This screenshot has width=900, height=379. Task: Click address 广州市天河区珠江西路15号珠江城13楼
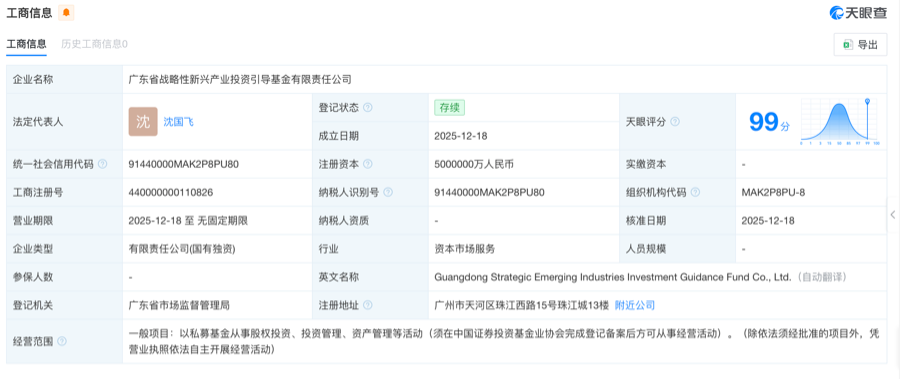(x=521, y=305)
